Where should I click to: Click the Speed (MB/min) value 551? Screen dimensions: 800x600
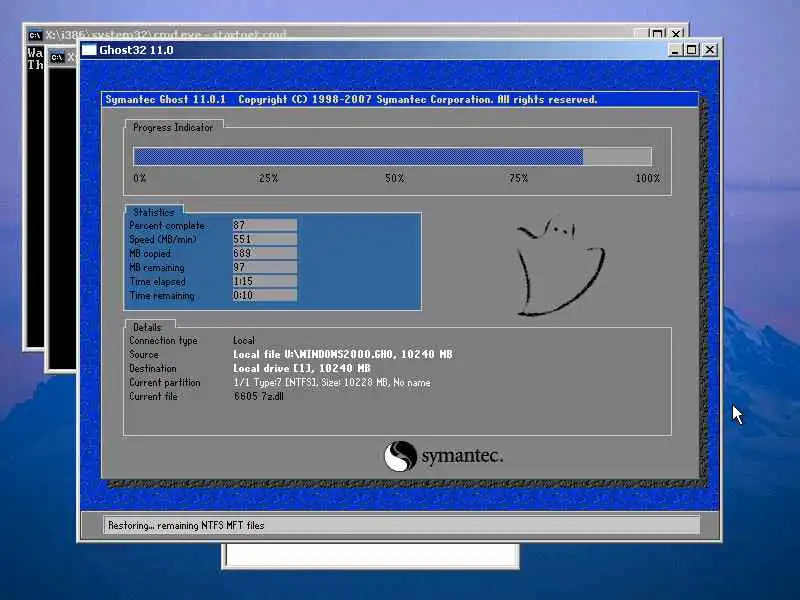click(x=265, y=239)
